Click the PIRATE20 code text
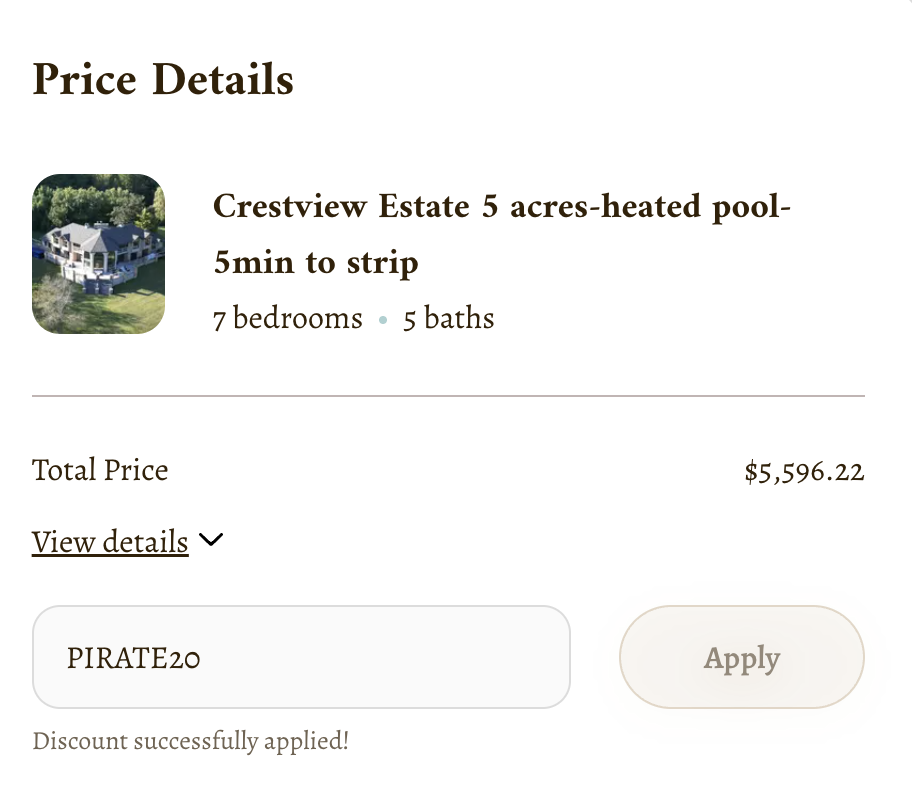This screenshot has height=796, width=912. pyautogui.click(x=134, y=658)
